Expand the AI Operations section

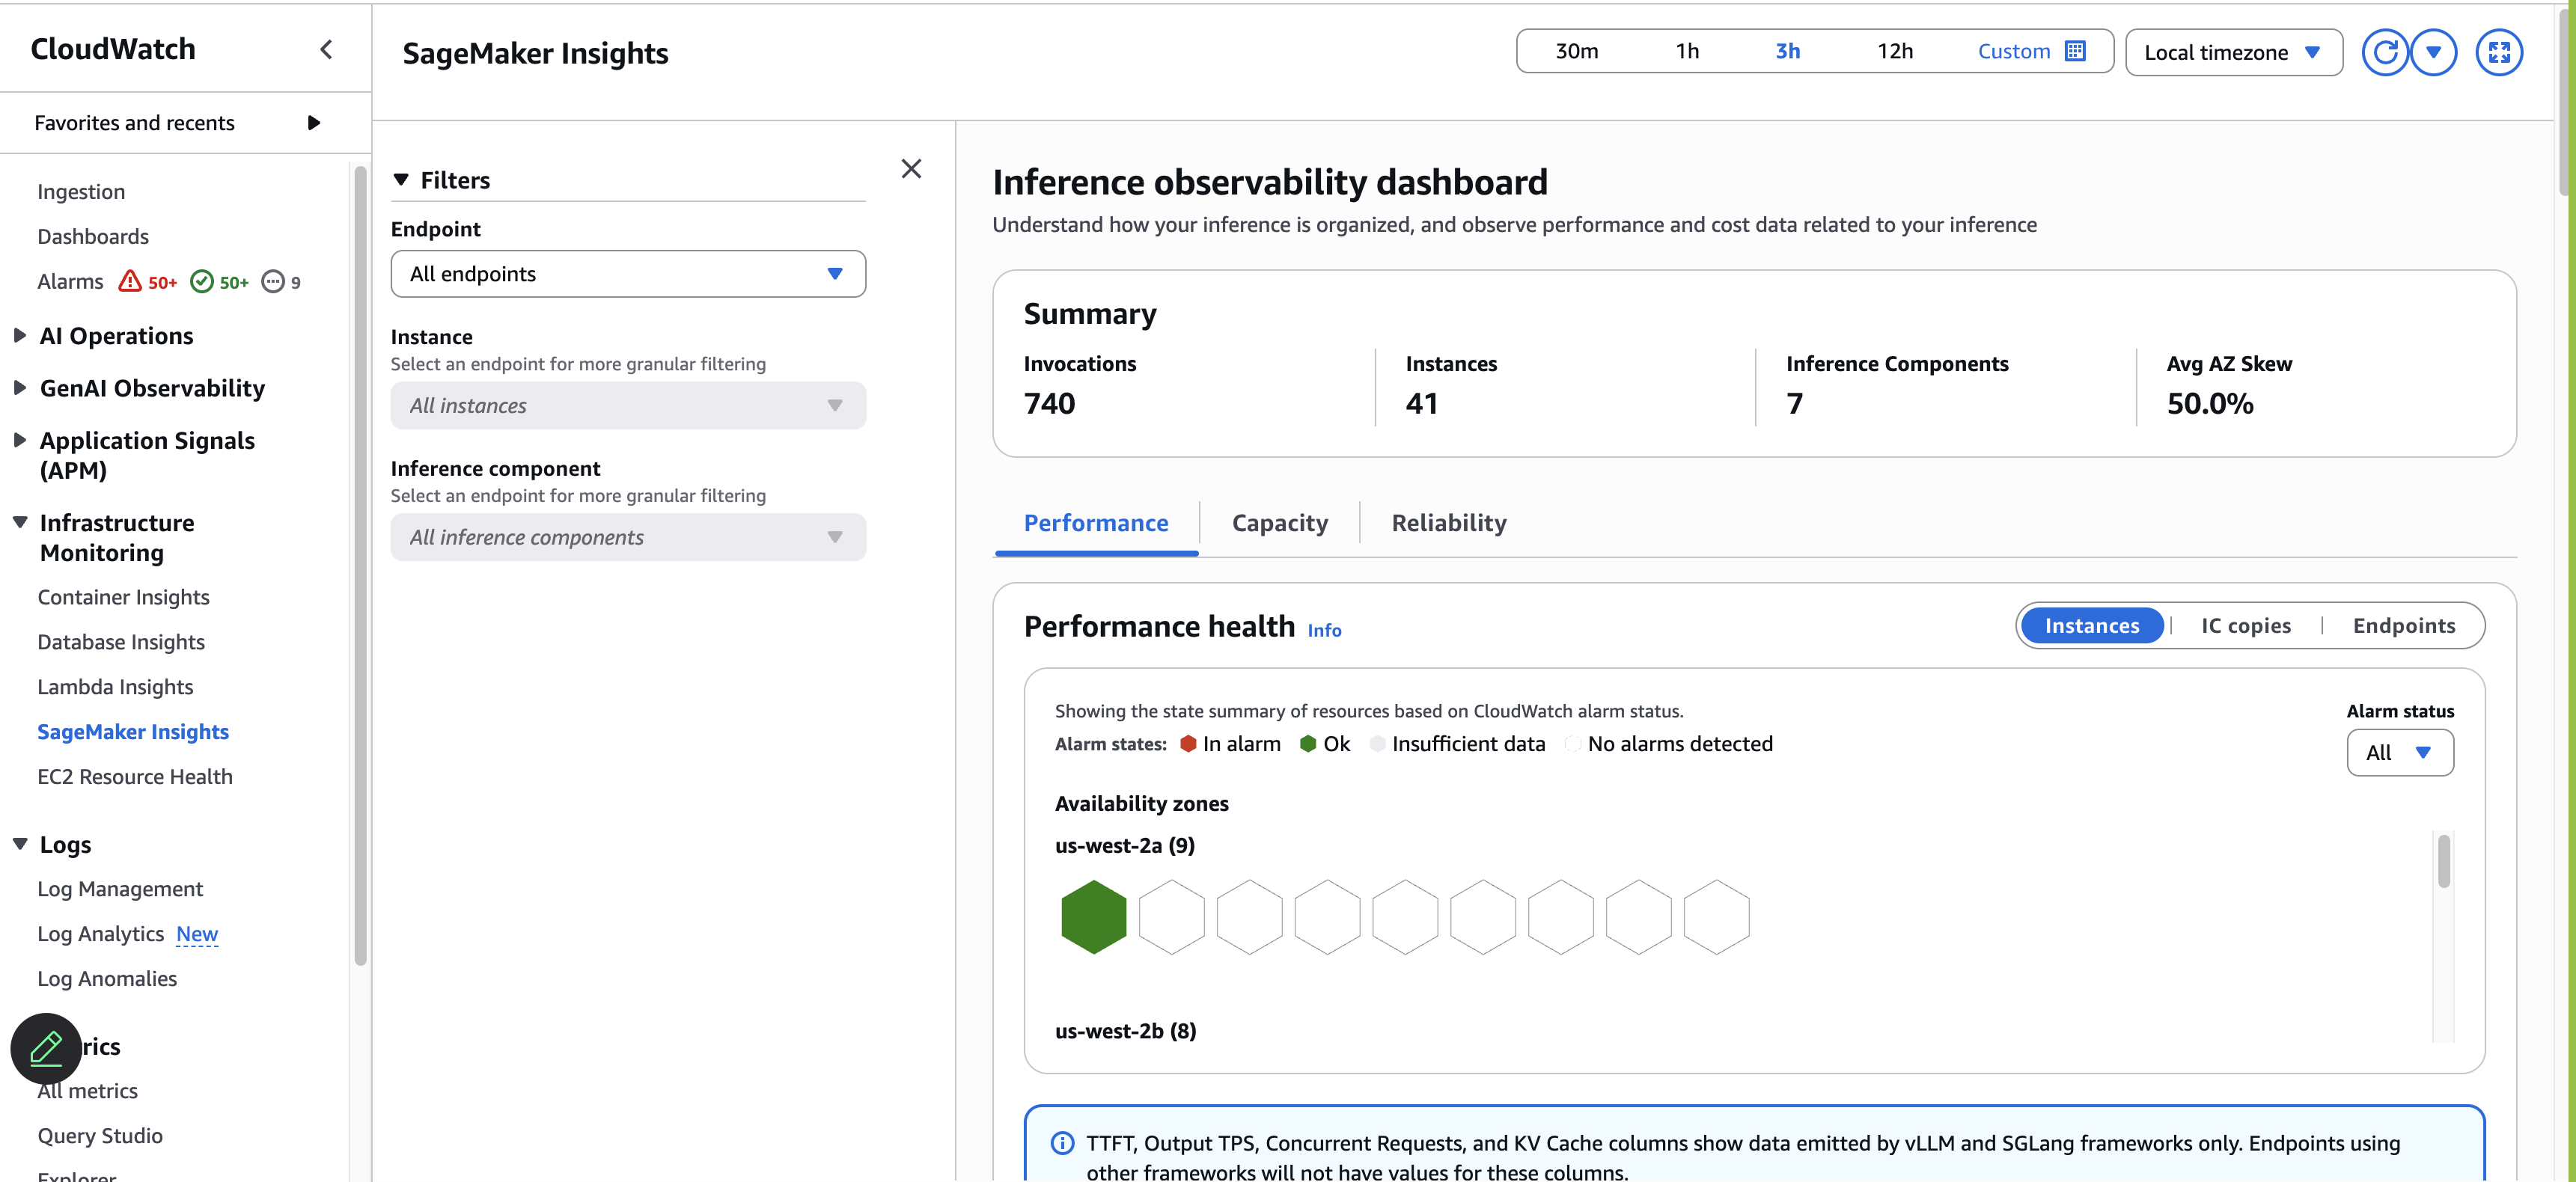coord(20,336)
